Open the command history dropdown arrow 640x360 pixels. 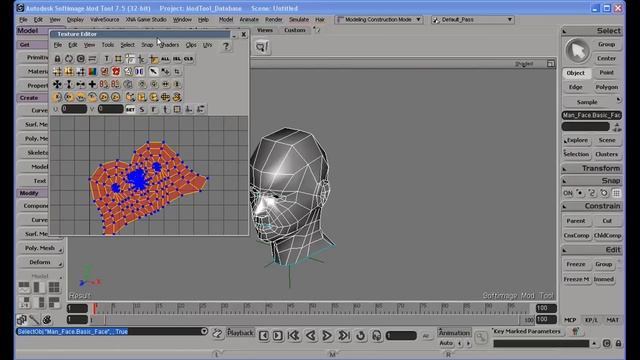point(204,331)
